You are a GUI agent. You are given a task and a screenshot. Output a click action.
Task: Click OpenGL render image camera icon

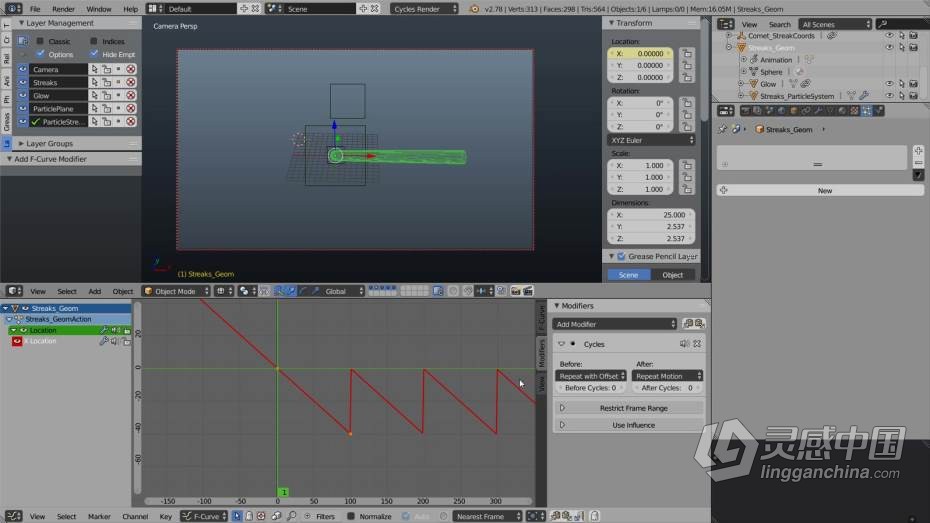pos(515,291)
